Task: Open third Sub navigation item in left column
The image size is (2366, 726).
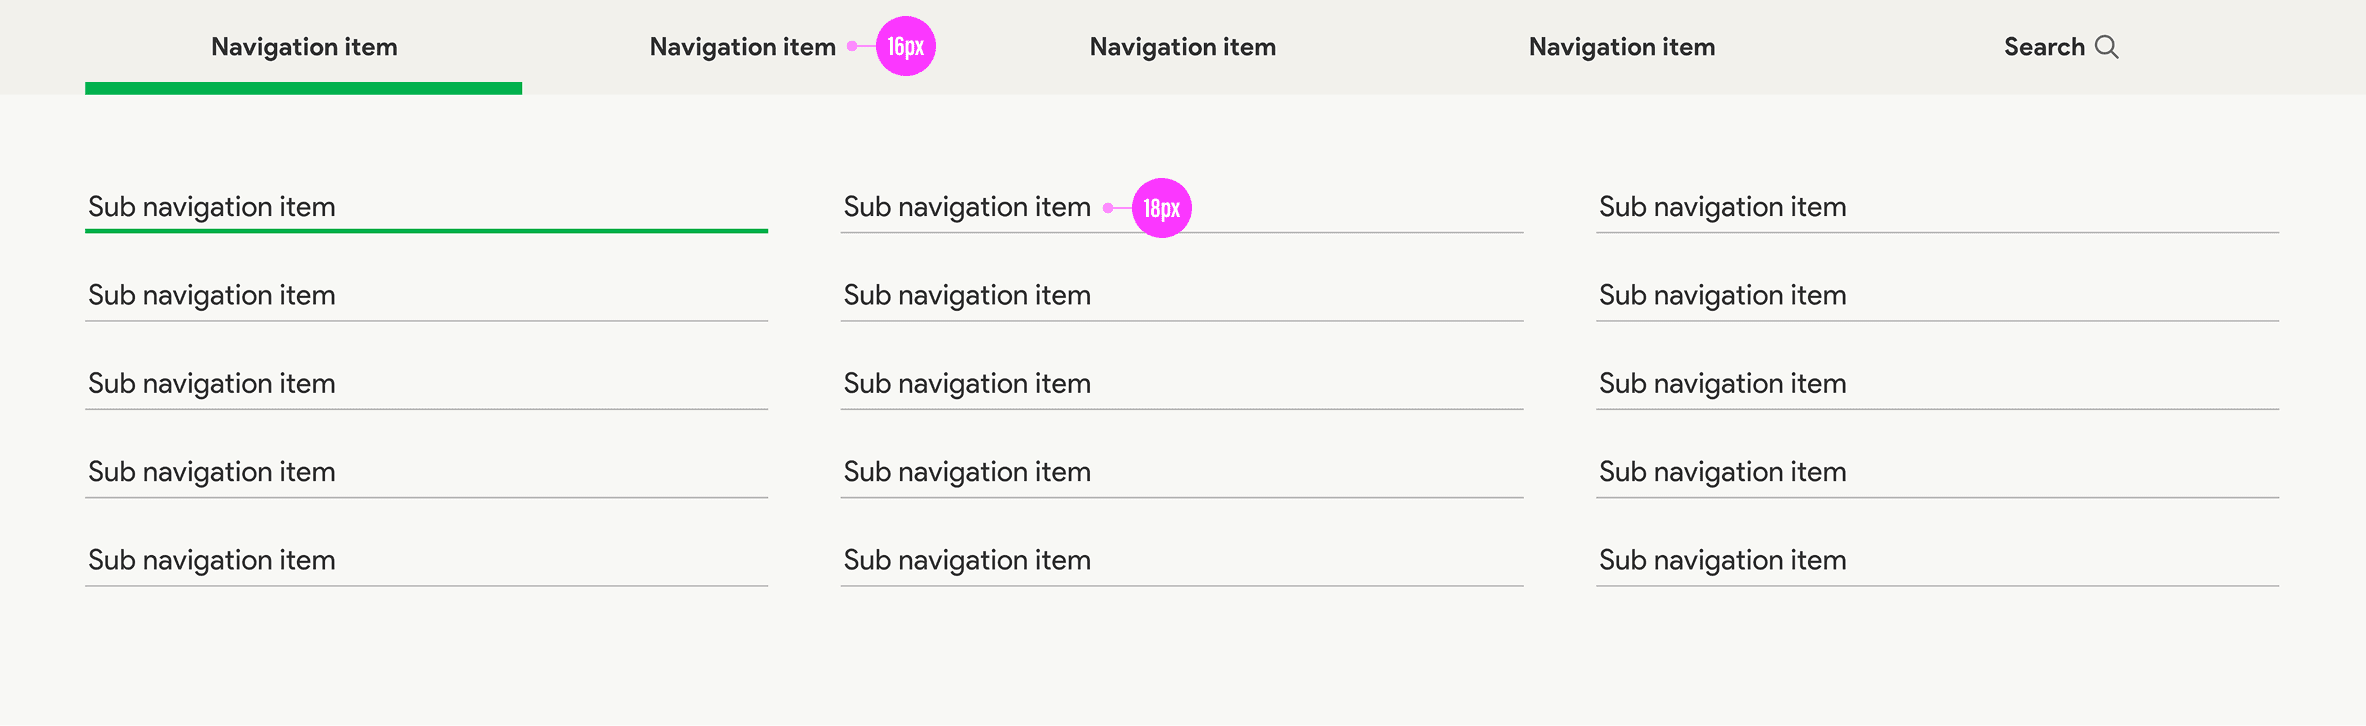Action: tap(212, 383)
